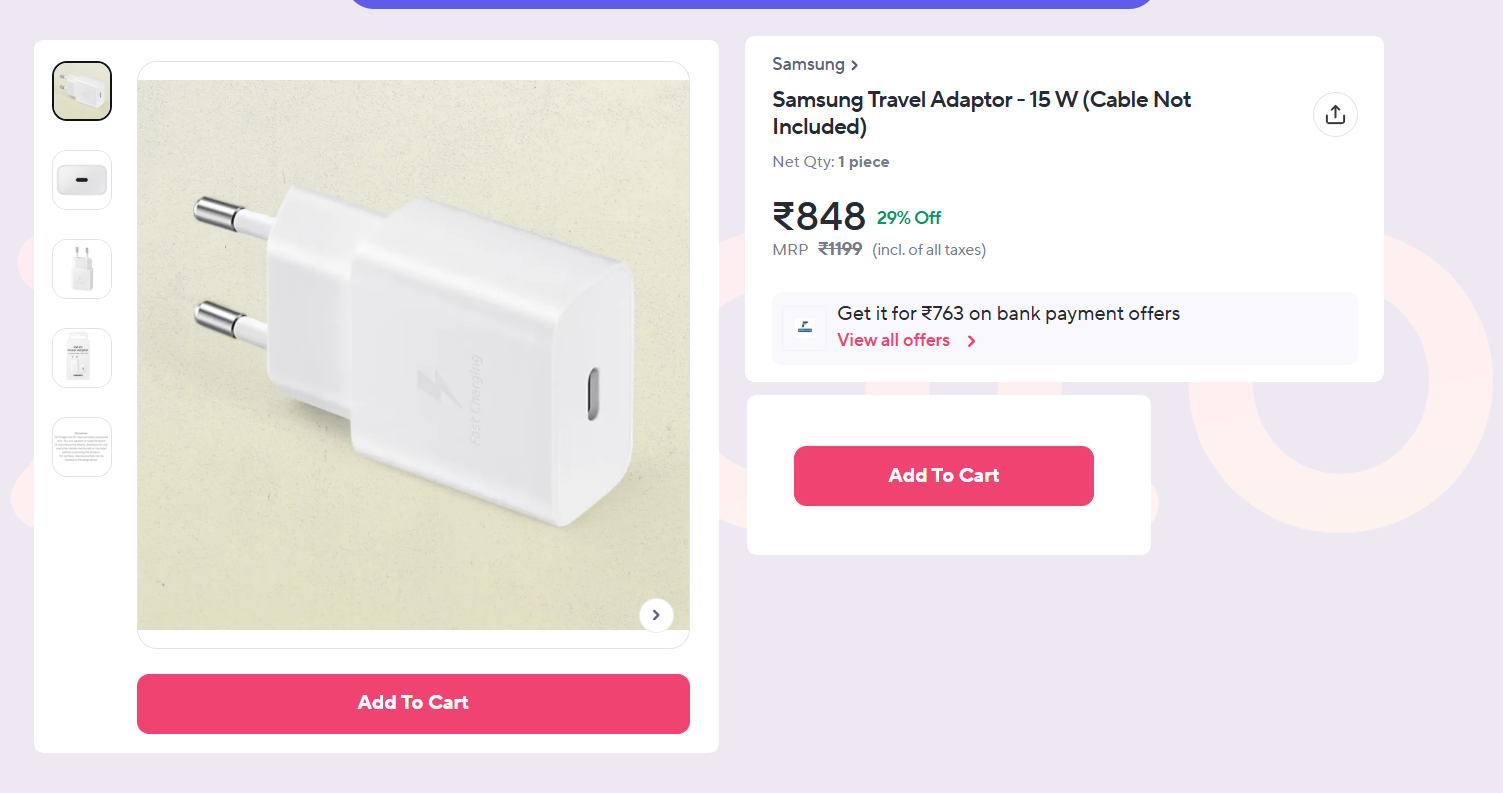Select the first angled charger thumbnail
The width and height of the screenshot is (1503, 793).
click(82, 91)
